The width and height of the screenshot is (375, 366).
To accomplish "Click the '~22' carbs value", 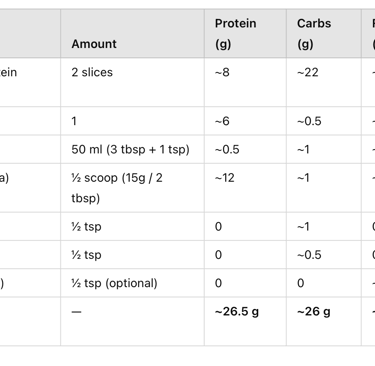I will (308, 72).
